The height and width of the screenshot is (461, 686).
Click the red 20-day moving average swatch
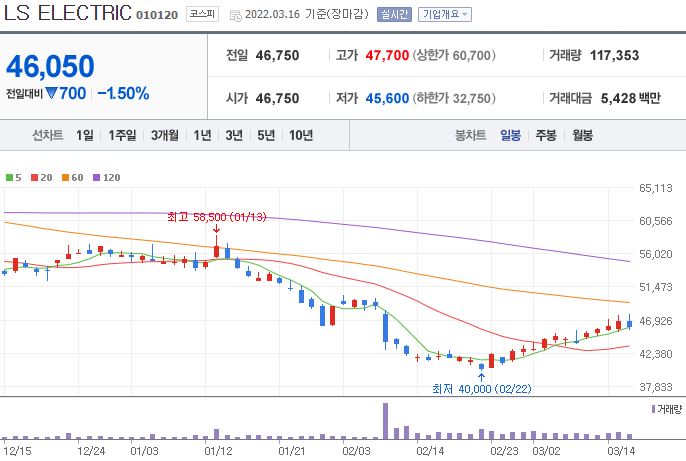tap(35, 178)
